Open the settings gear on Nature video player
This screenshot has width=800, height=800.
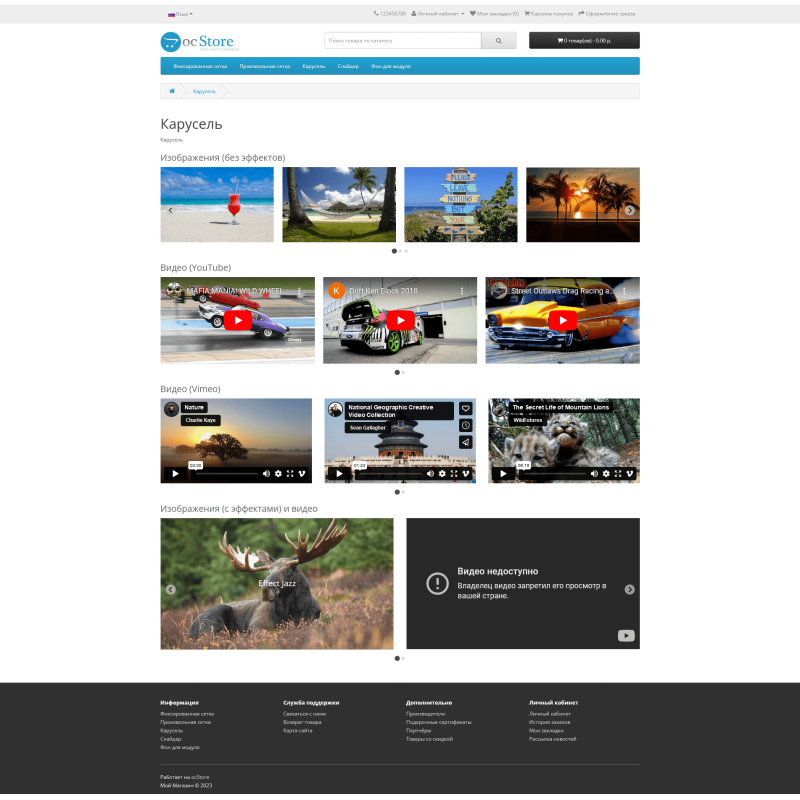pos(278,474)
